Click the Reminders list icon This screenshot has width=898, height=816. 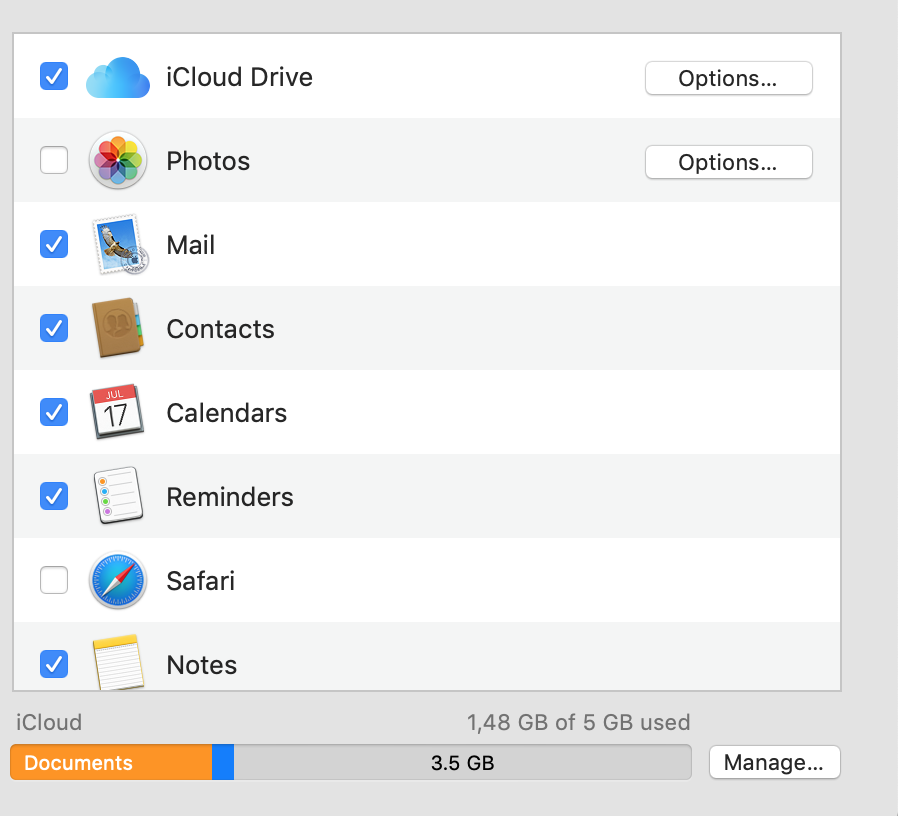tap(118, 495)
